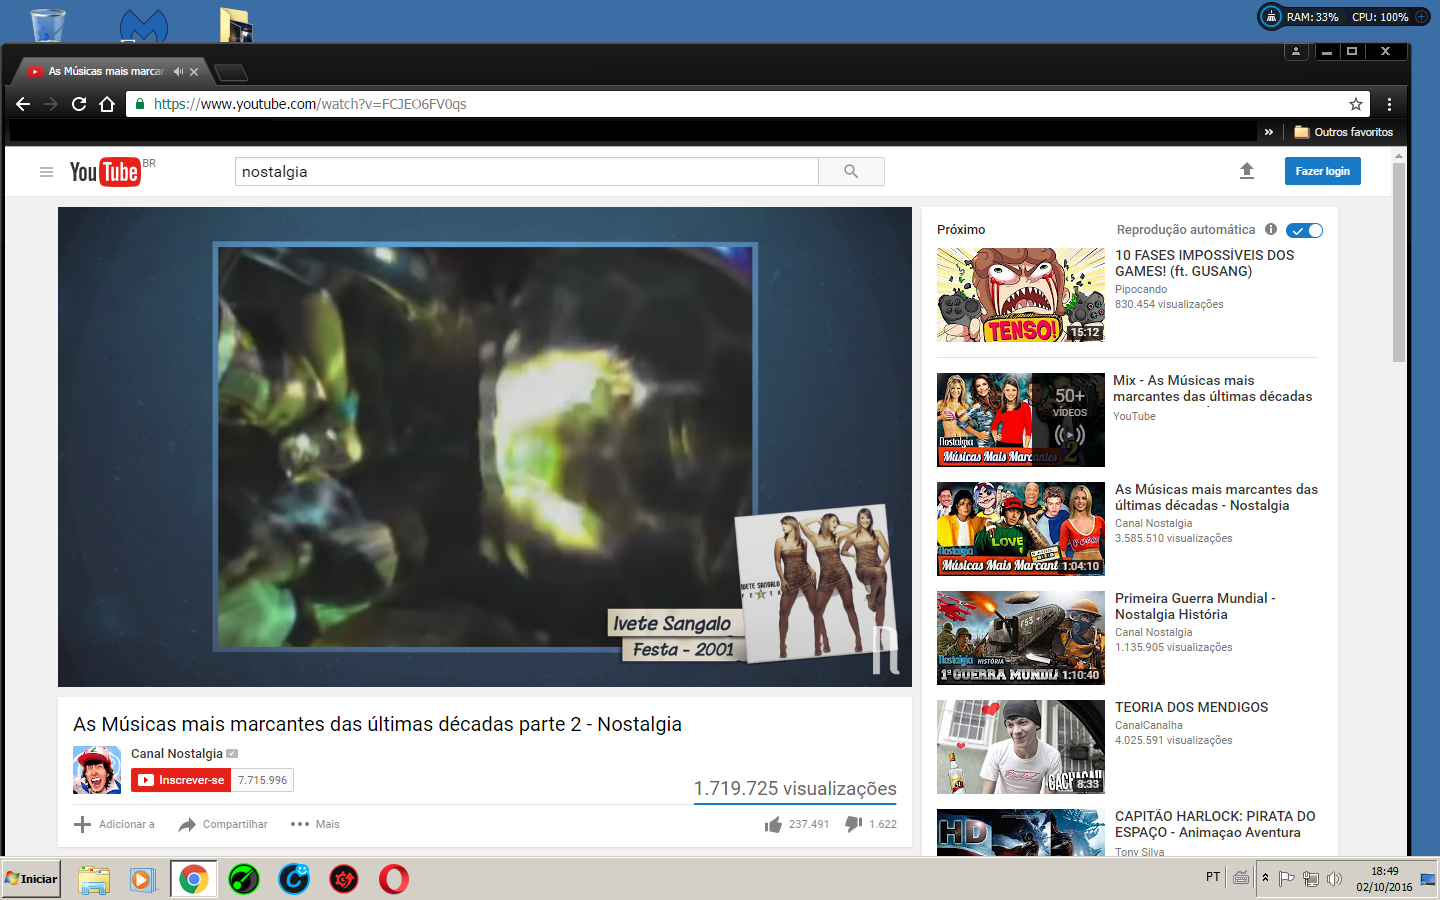Open the 10 FASES IMPOSSÍVEIS DOS GAMES title
Screen dimensions: 1440x900
(1204, 263)
